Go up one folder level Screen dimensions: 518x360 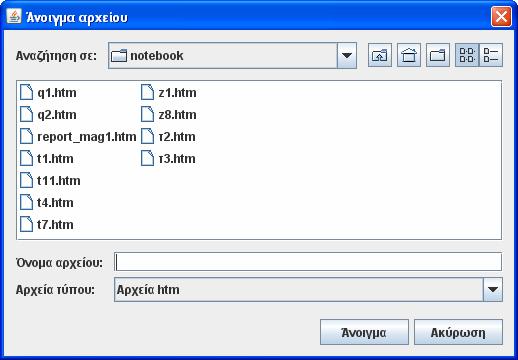380,55
